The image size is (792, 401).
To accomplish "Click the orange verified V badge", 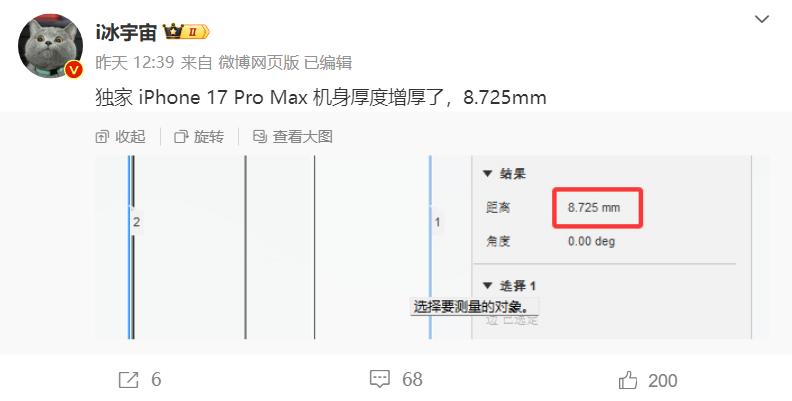I will click(74, 70).
